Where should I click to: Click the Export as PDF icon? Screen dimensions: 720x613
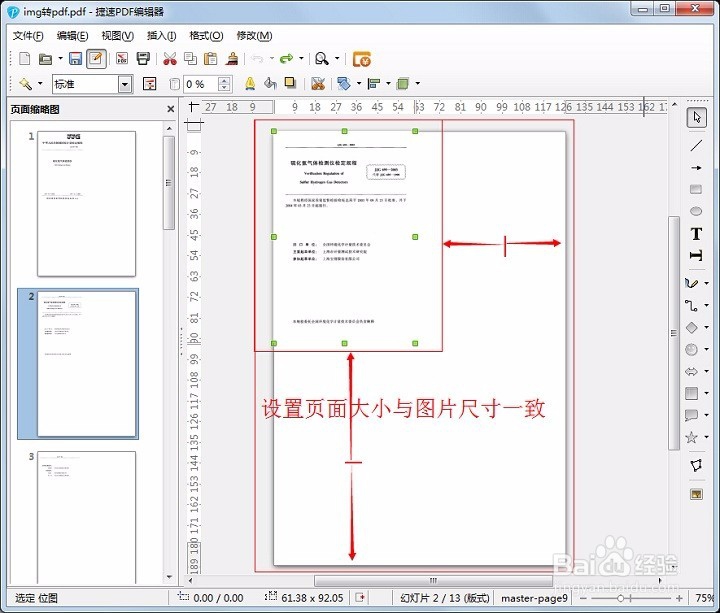(122, 59)
